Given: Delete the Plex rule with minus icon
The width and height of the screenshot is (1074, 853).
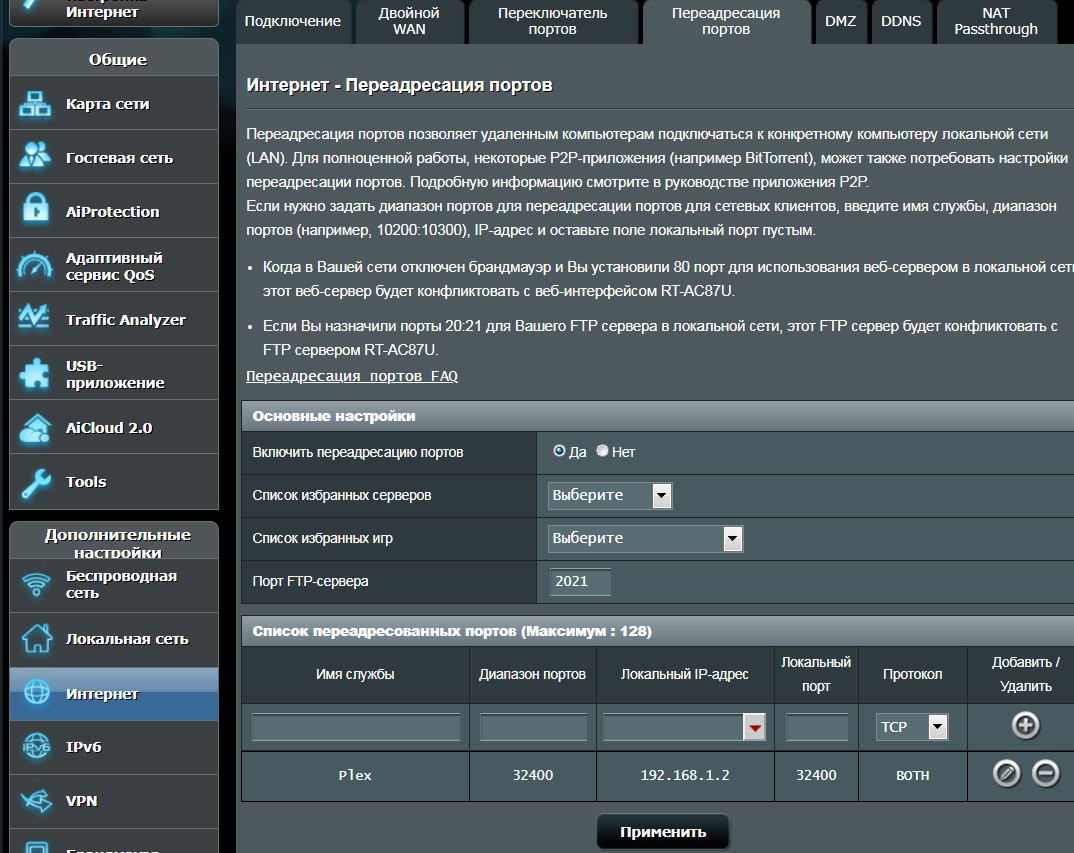Looking at the screenshot, I should click(x=1045, y=774).
